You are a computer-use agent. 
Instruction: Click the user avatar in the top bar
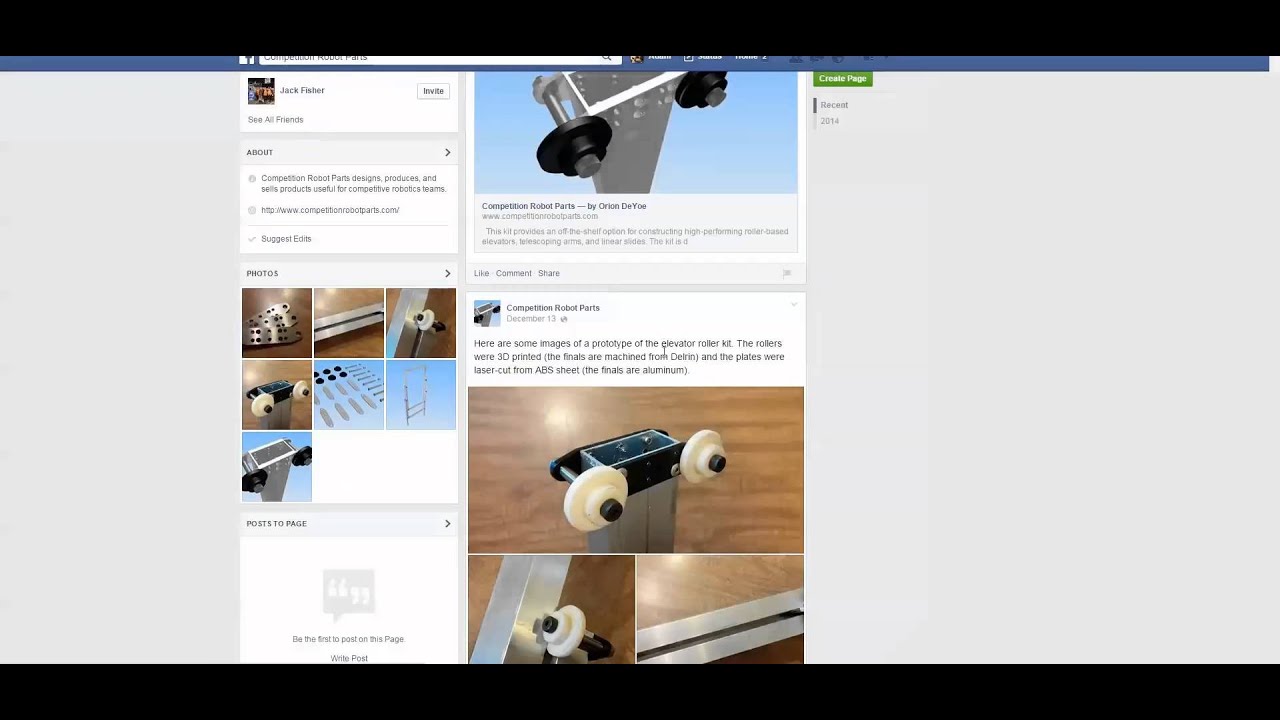[636, 58]
